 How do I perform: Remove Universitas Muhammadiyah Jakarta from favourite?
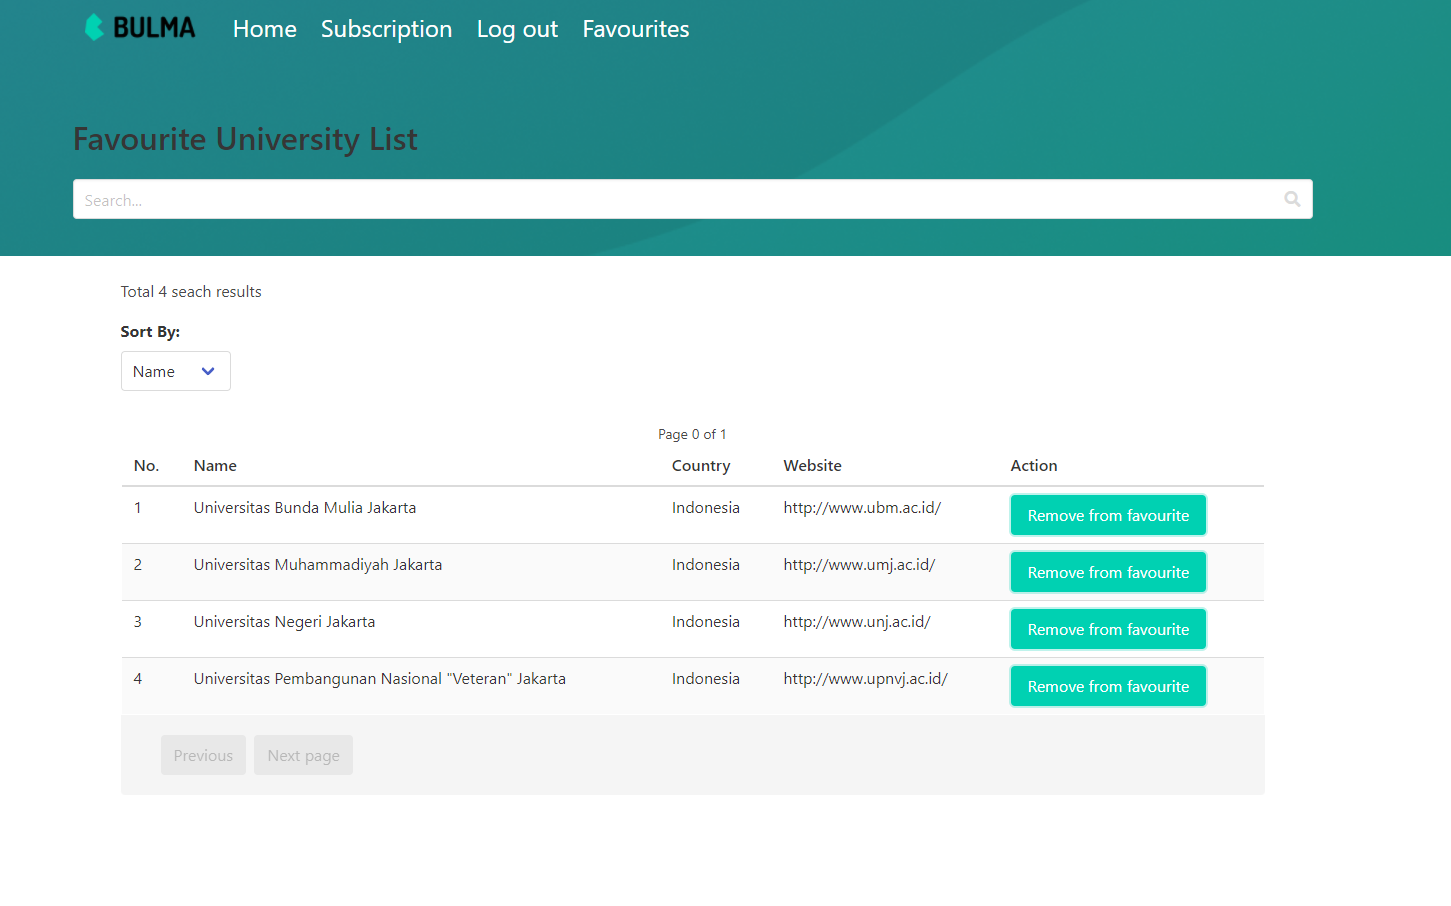[x=1108, y=572]
